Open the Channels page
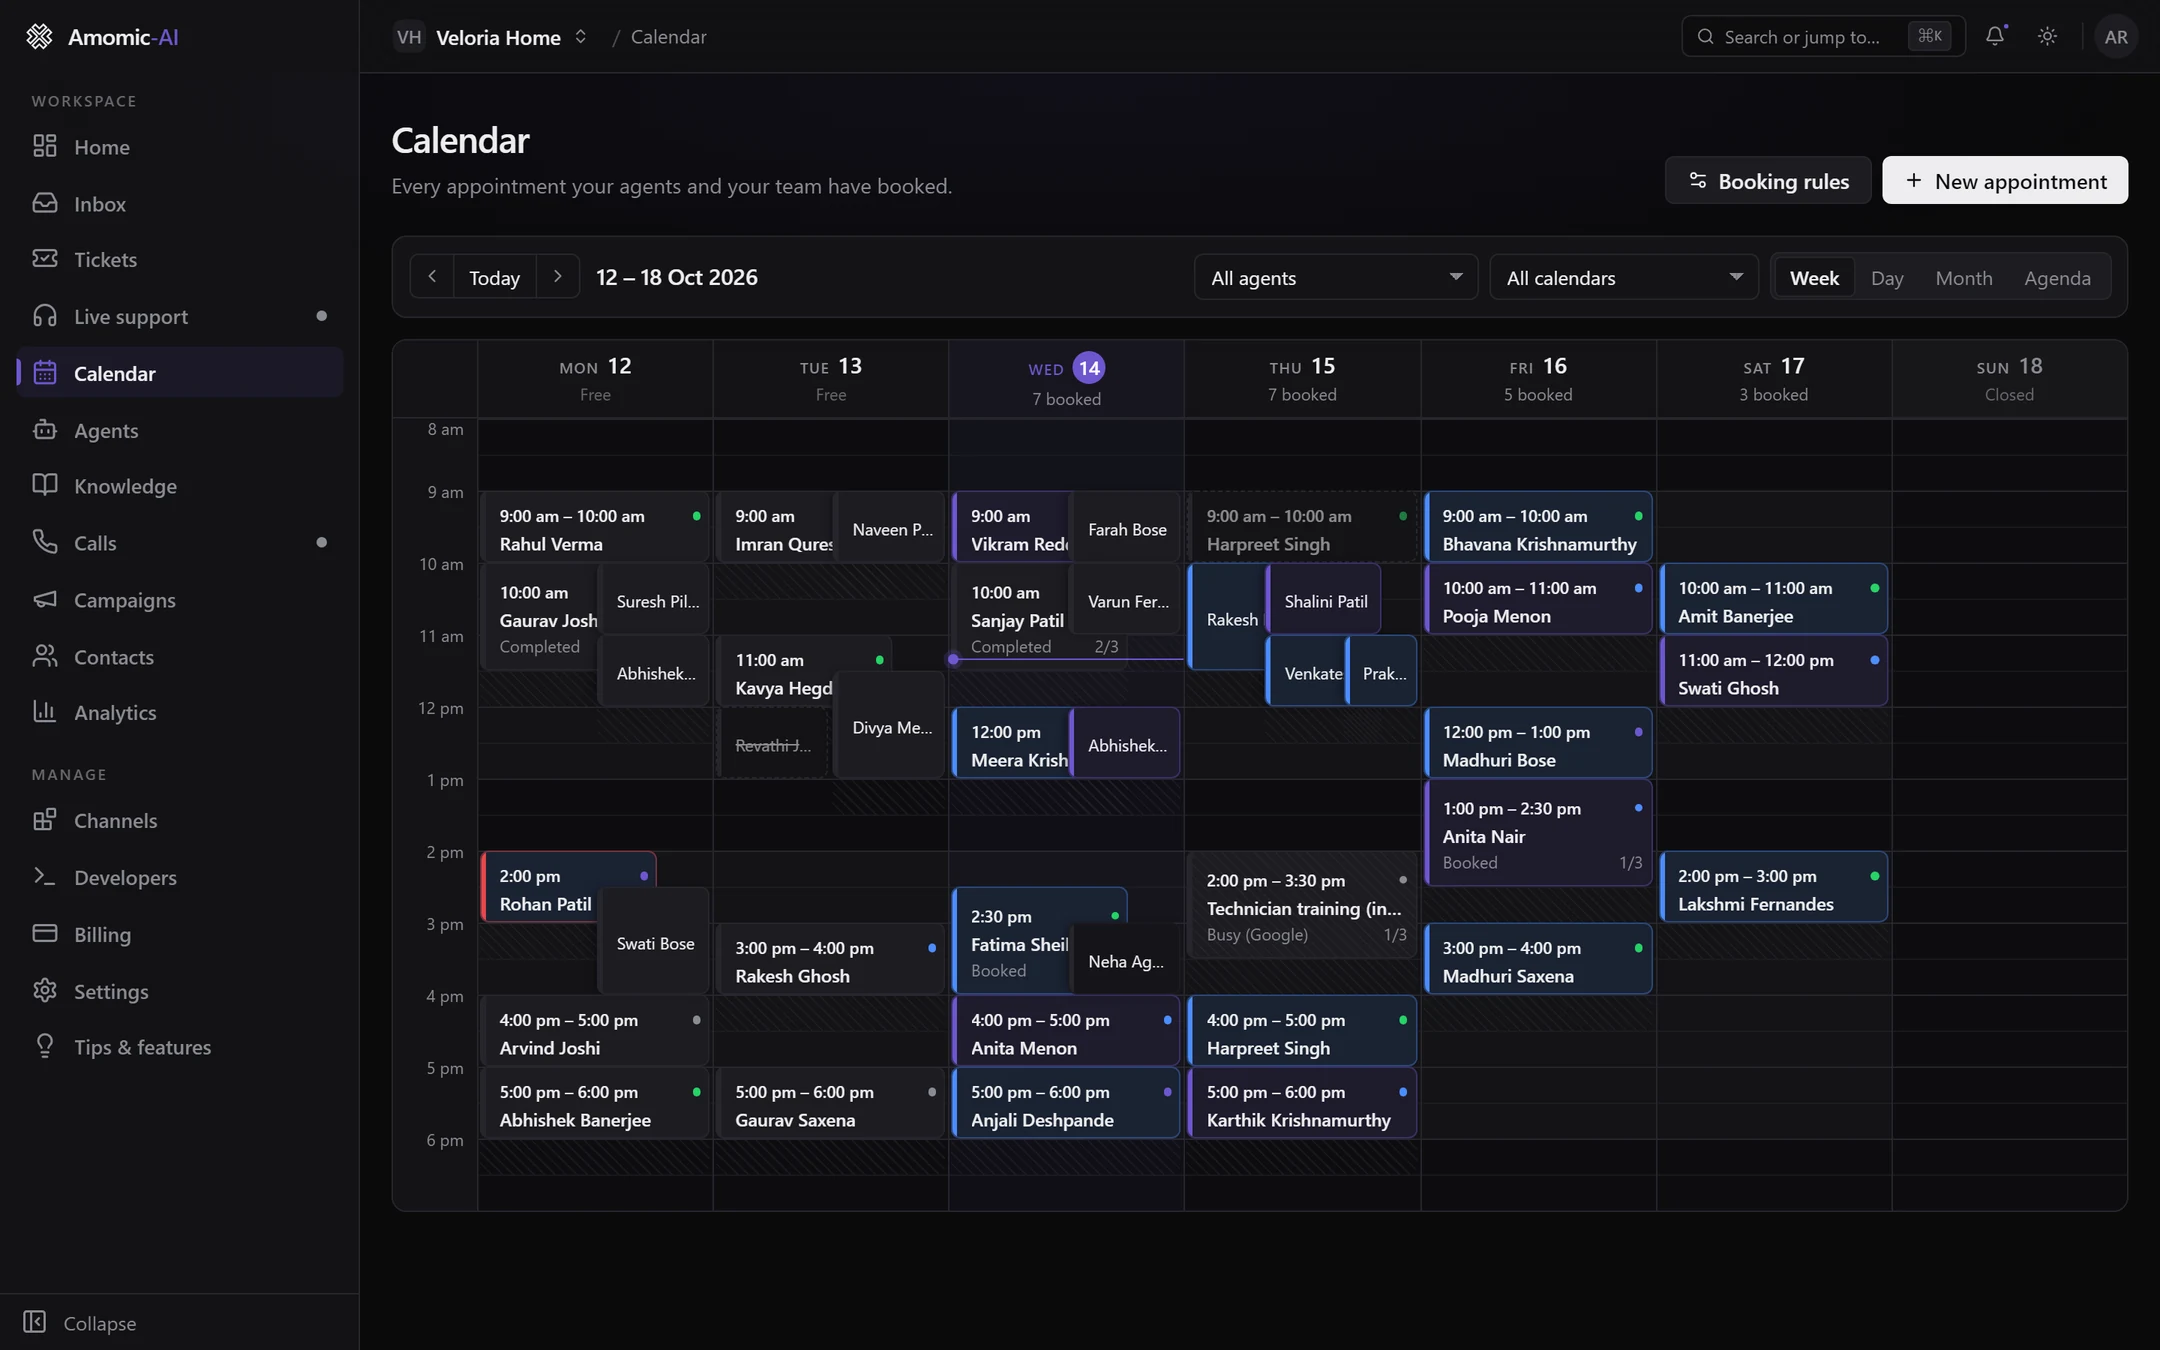The width and height of the screenshot is (2160, 1350). coord(180,820)
